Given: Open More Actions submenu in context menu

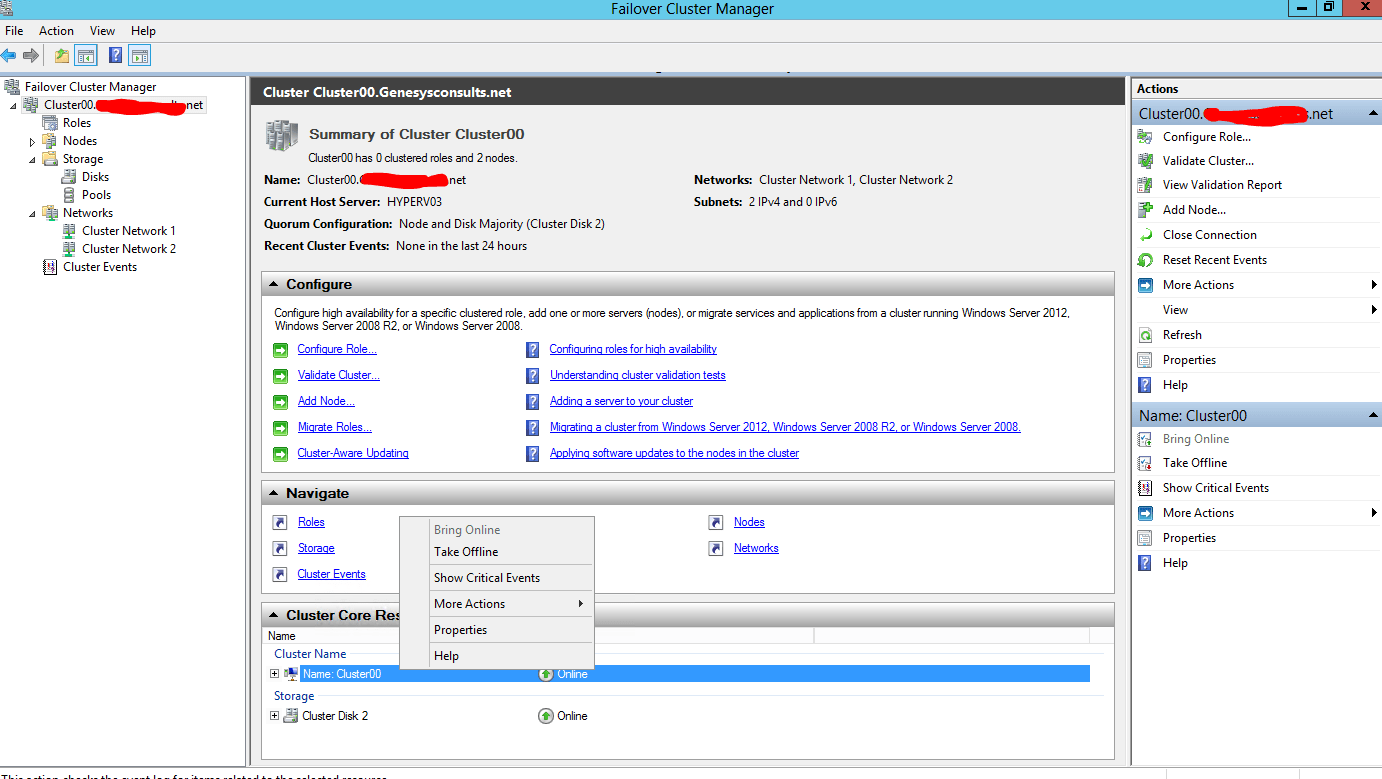Looking at the screenshot, I should pyautogui.click(x=496, y=604).
